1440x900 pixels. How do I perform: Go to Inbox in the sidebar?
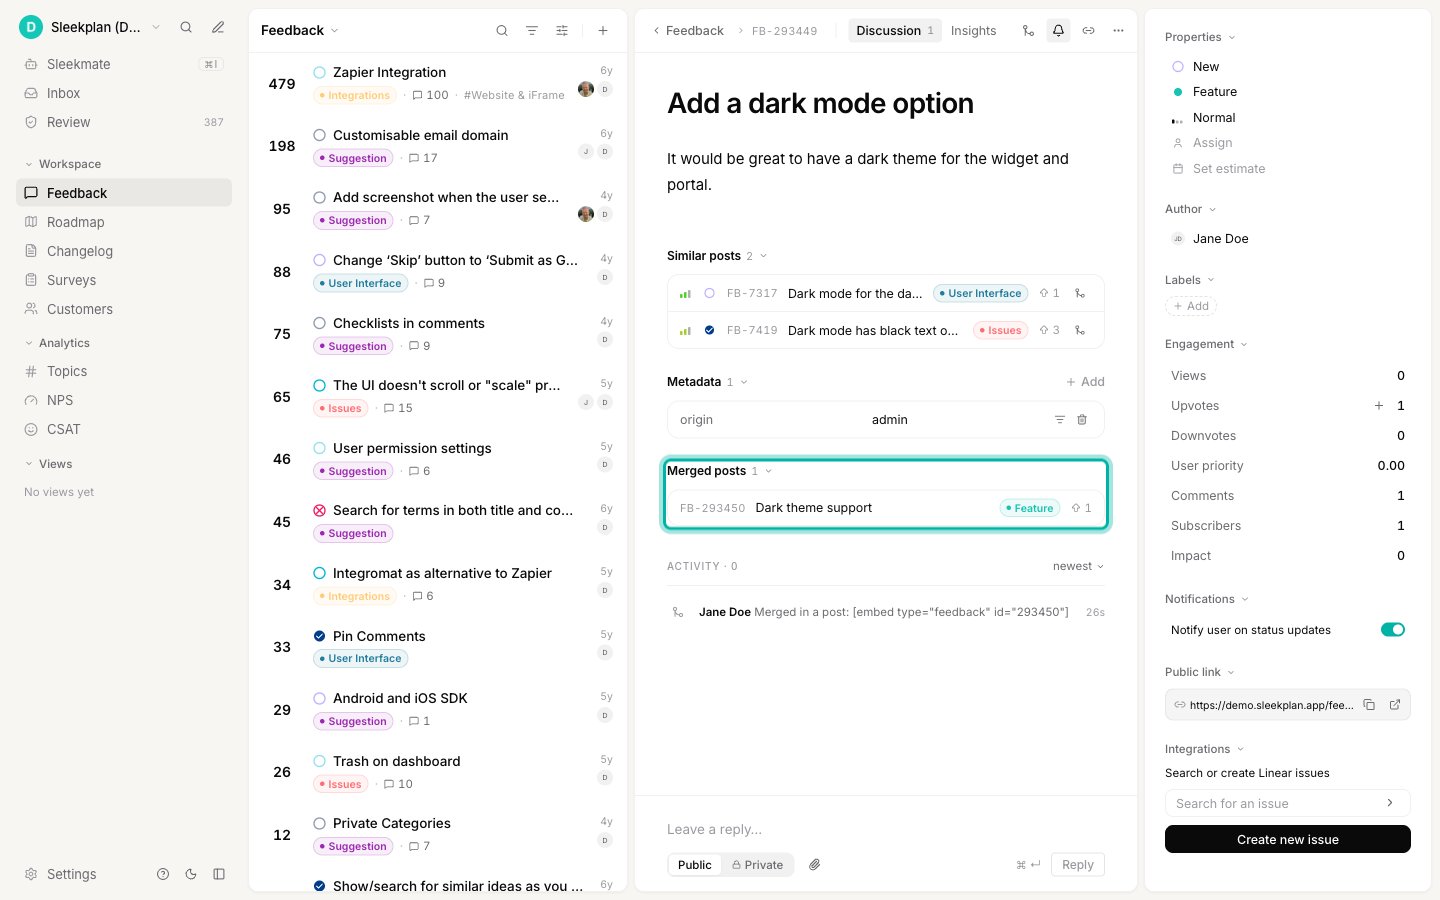tap(124, 93)
